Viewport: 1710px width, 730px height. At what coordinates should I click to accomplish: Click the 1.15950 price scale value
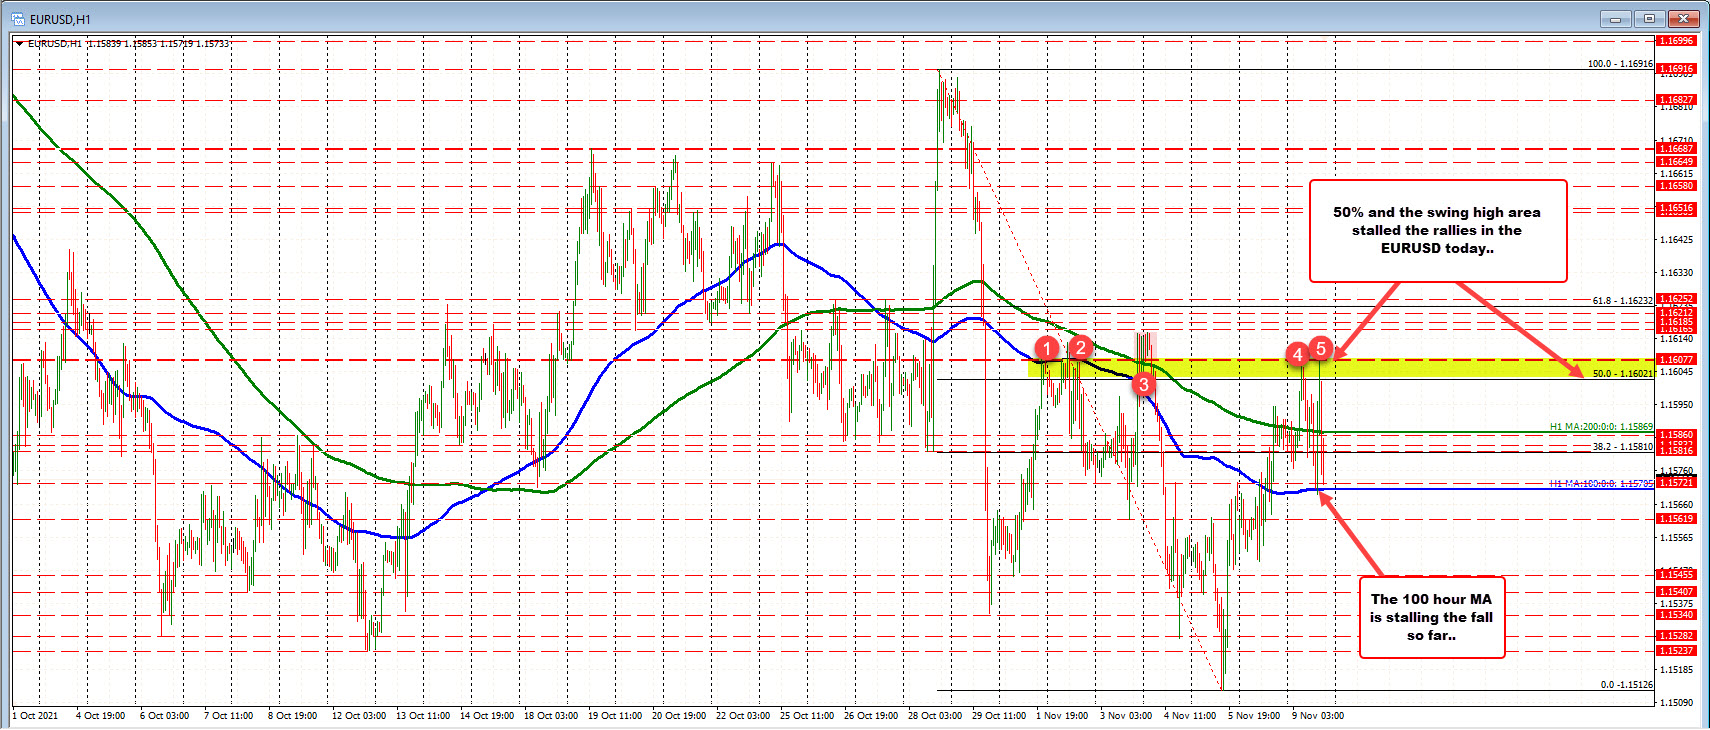click(x=1676, y=405)
